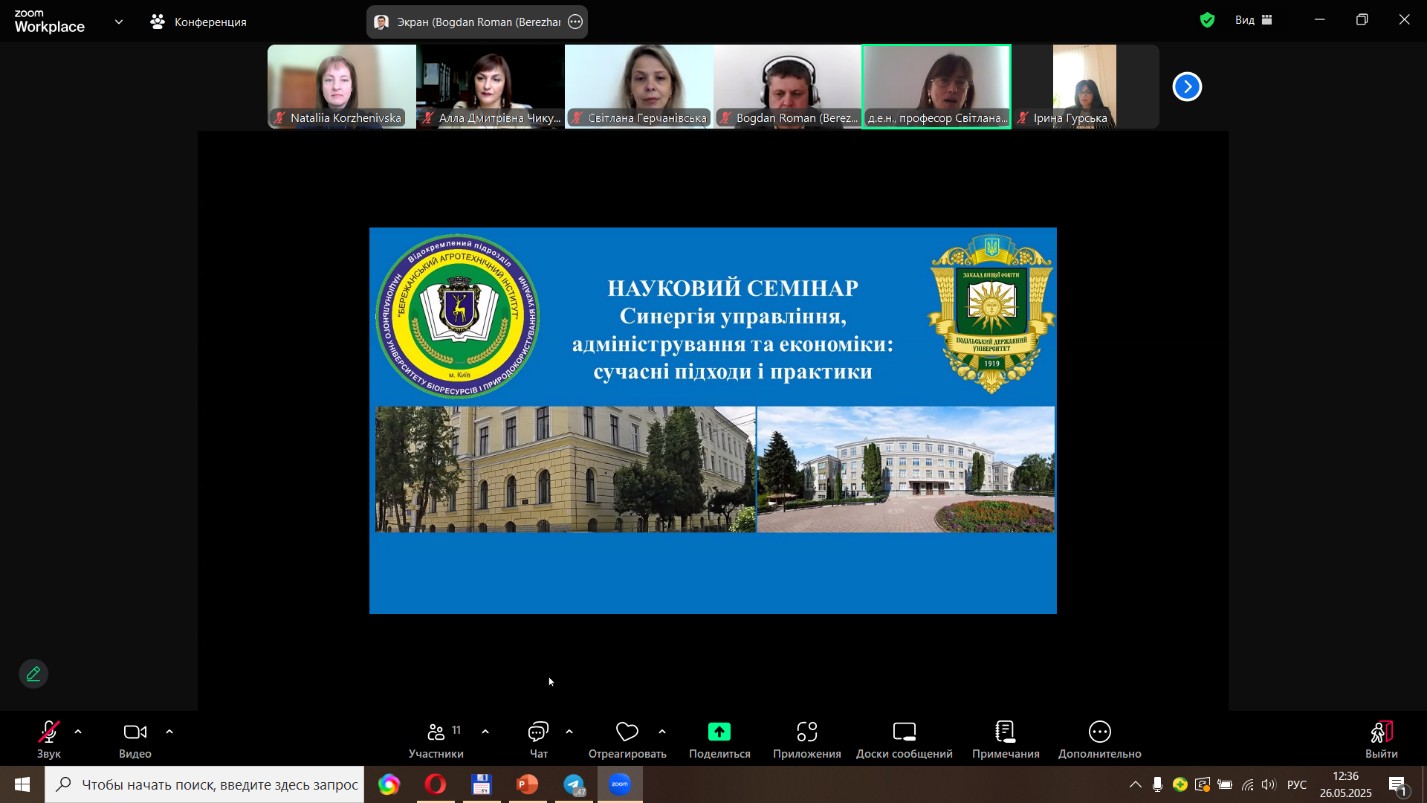The height and width of the screenshot is (803, 1427).
Task: Click the green encryption shield icon
Action: (x=1207, y=20)
